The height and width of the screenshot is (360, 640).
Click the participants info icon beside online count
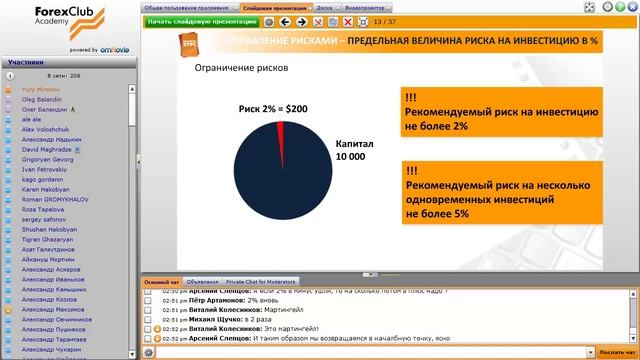pyautogui.click(x=10, y=76)
